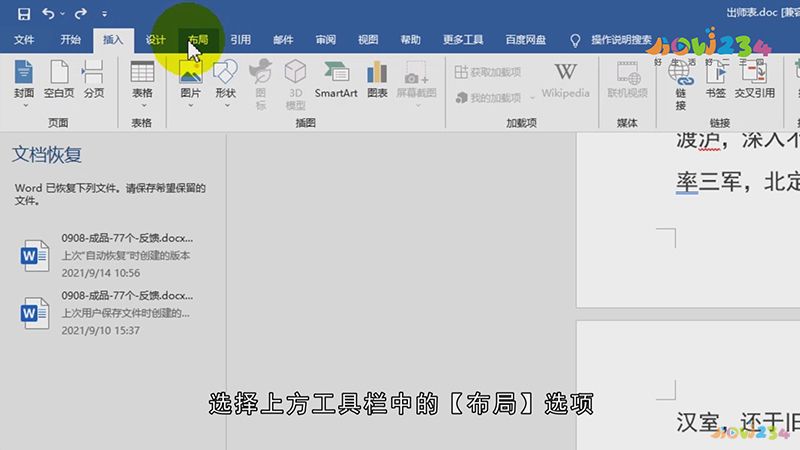800x450 pixels.
Task: Click the 文档恢复 pane heading
Action: click(x=47, y=155)
